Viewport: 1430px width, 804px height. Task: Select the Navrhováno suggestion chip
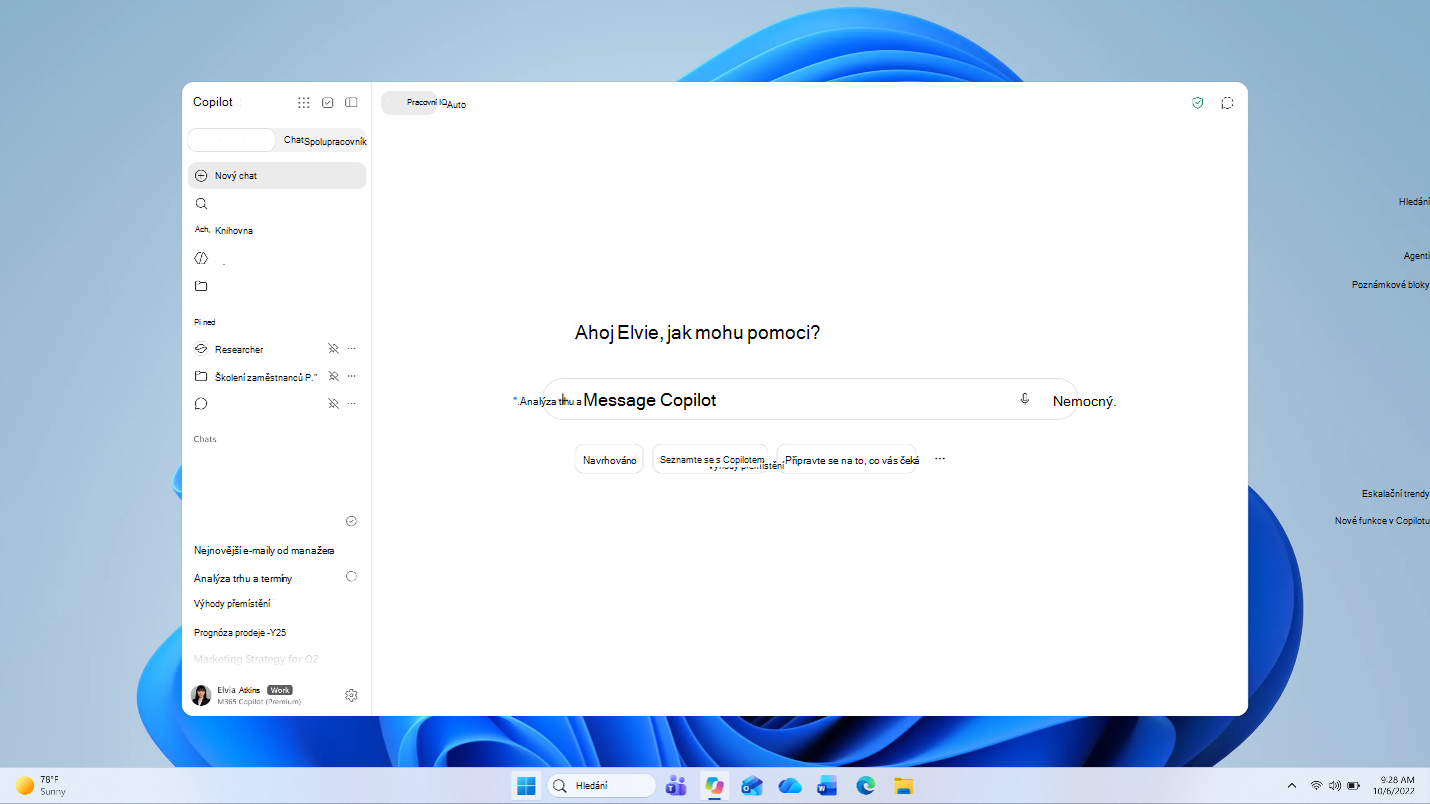[x=609, y=460]
